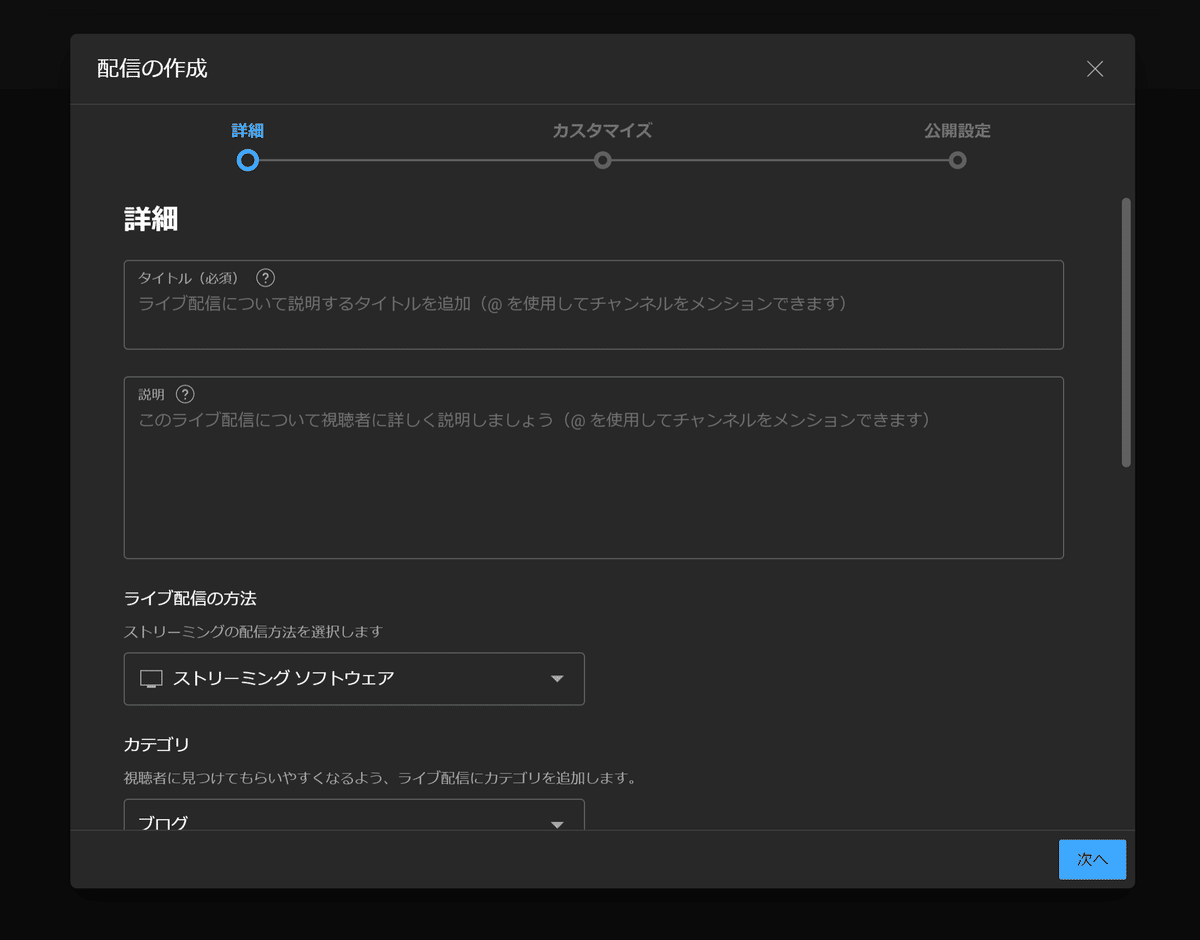Click the 公開設定 step label
This screenshot has width=1200, height=940.
[x=957, y=131]
